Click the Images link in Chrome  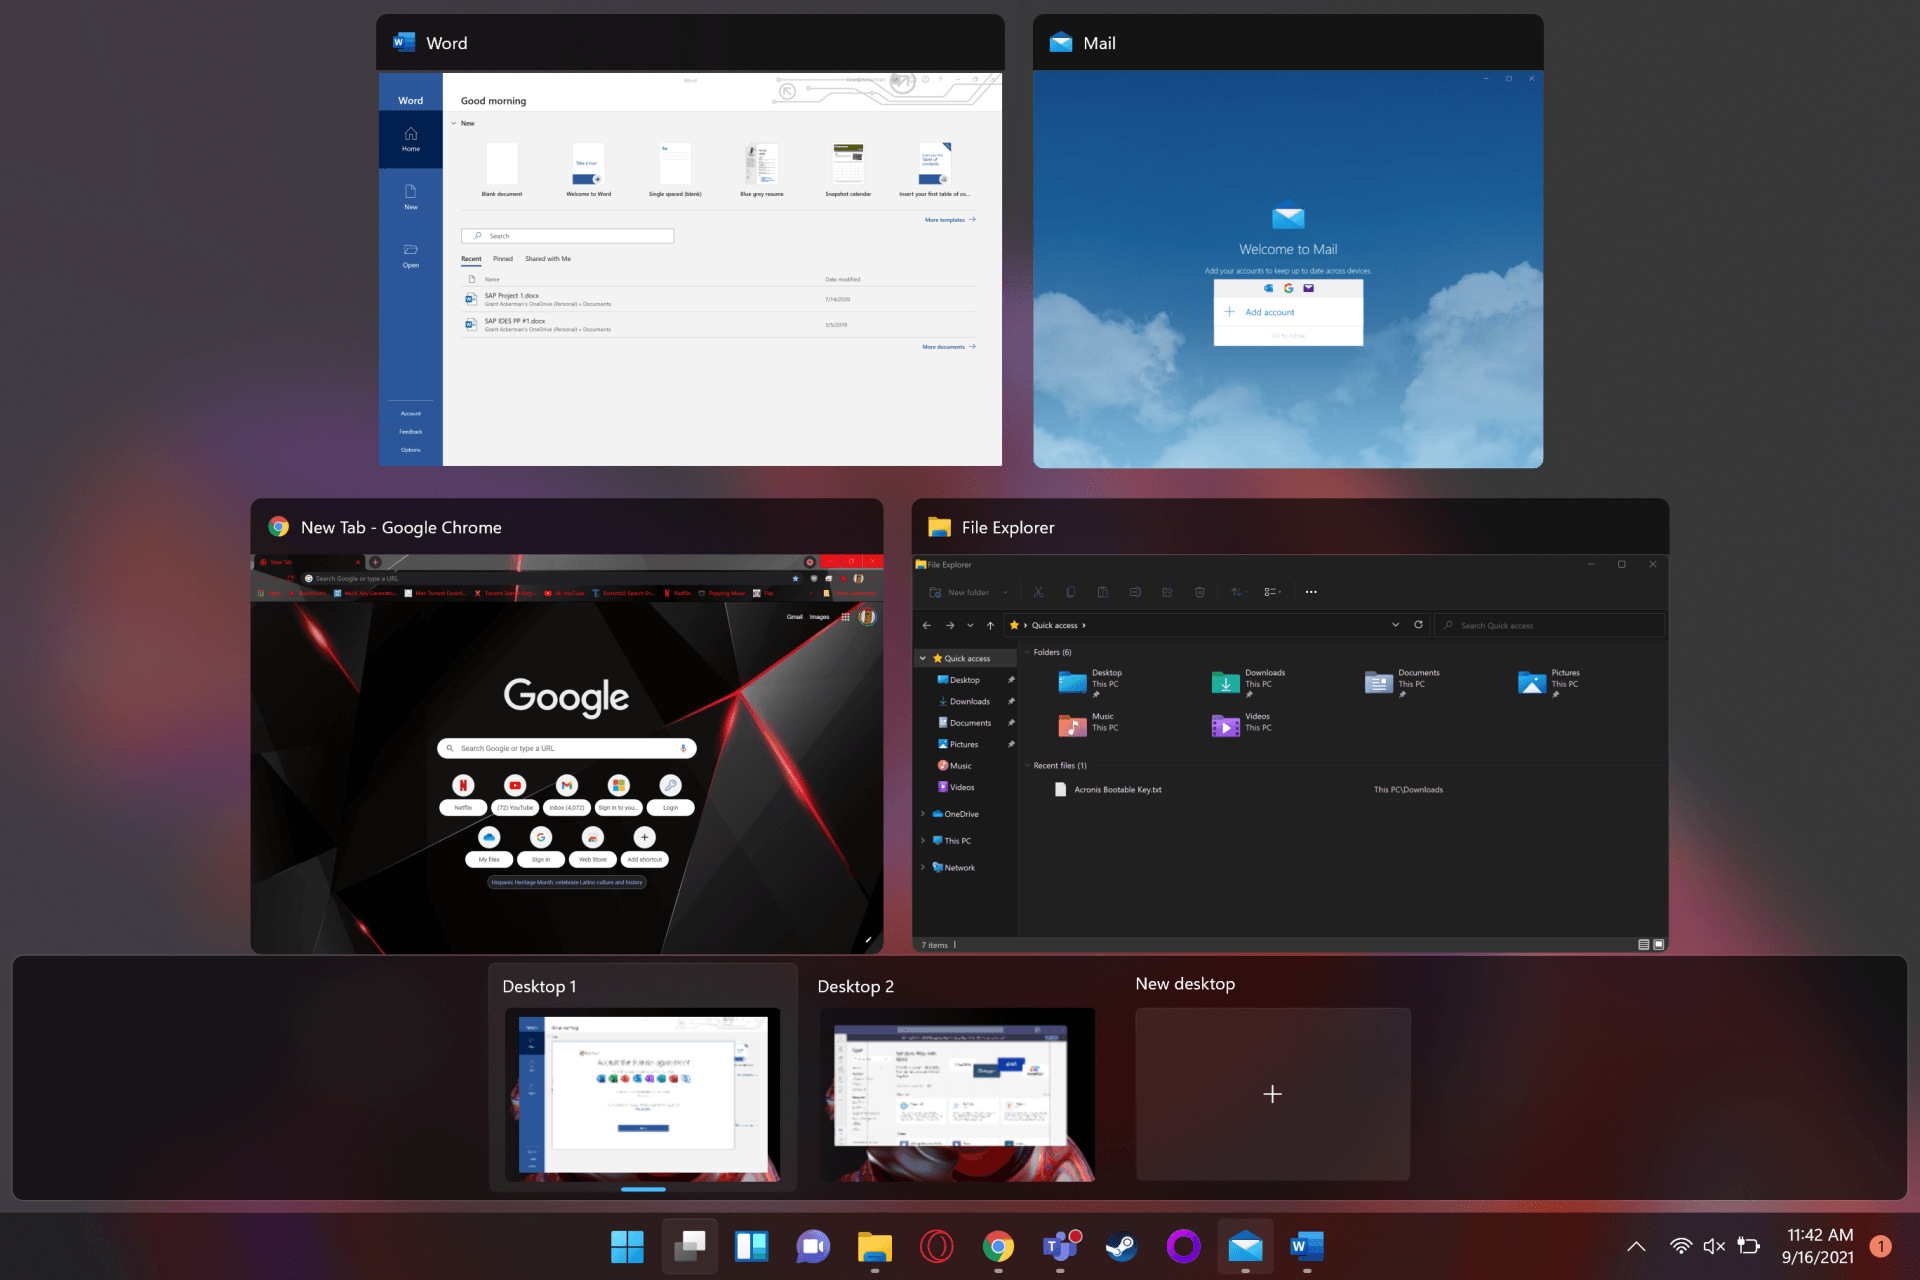819,617
